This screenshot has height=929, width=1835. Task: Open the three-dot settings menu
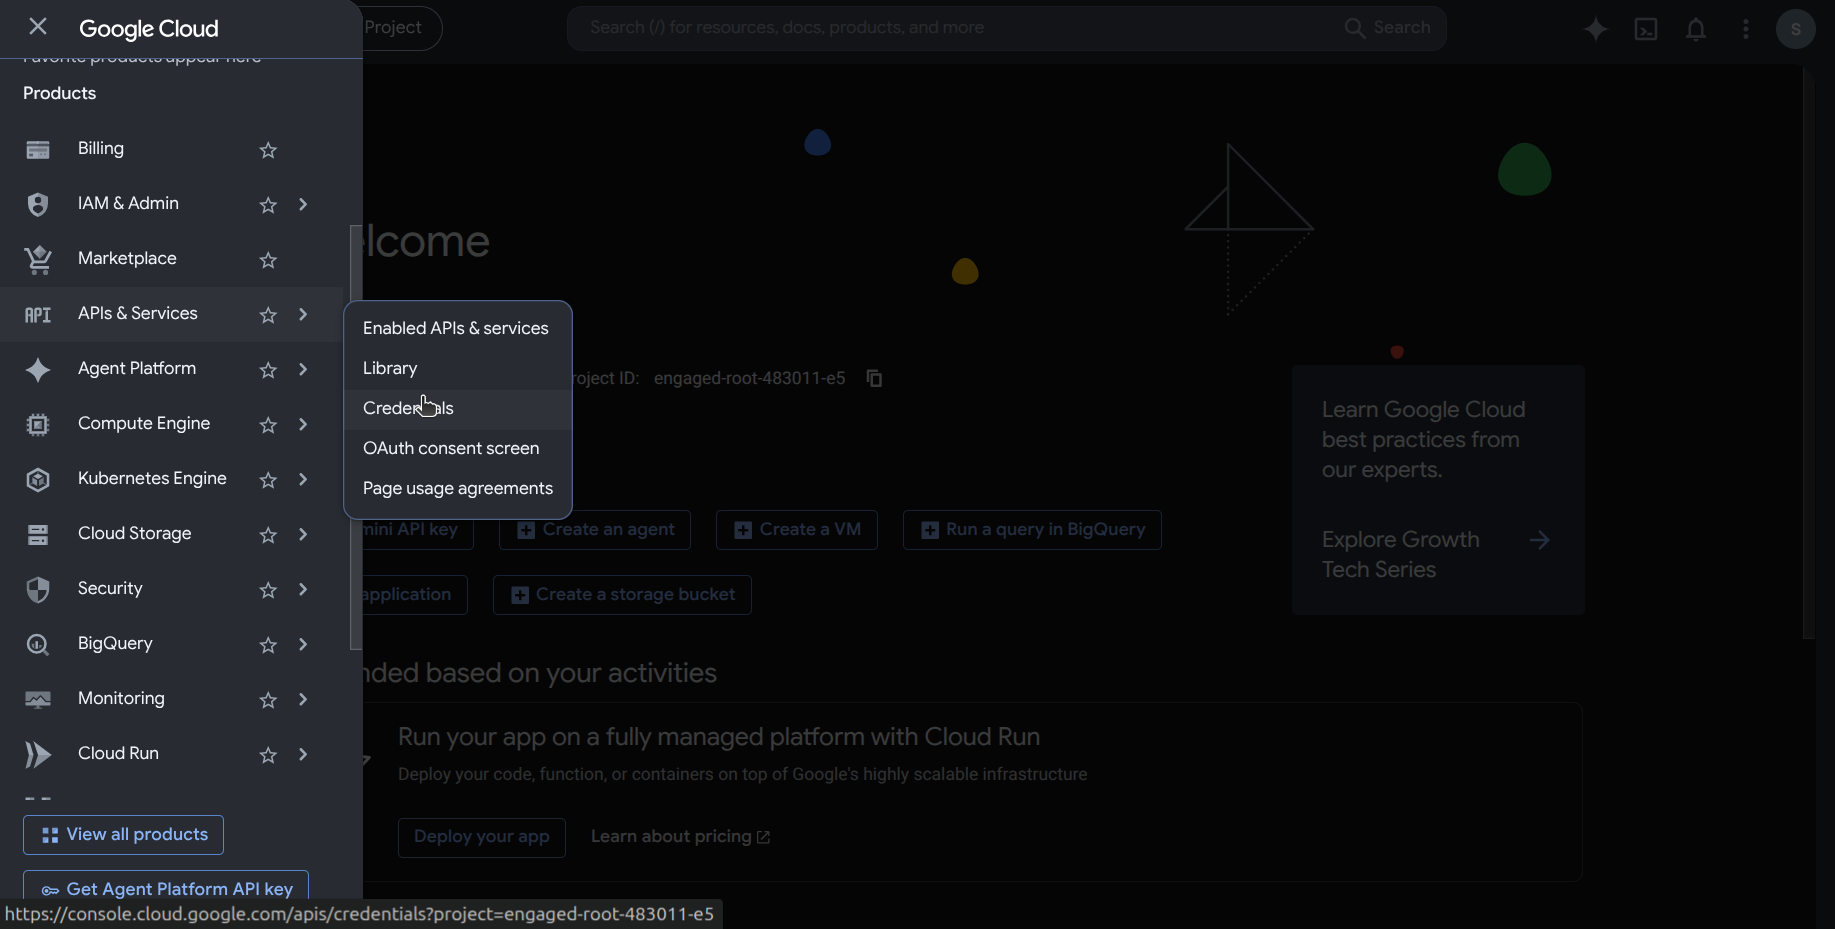point(1746,29)
